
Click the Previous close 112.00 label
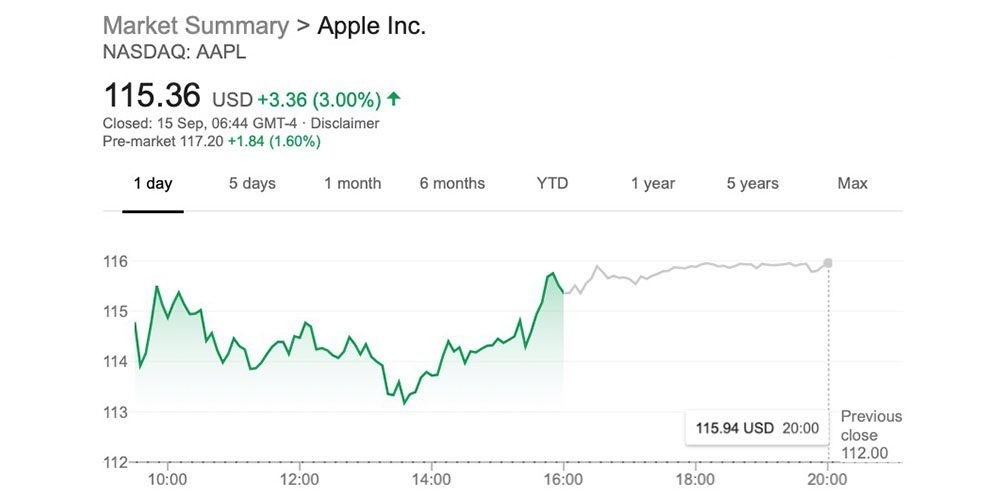pos(870,435)
